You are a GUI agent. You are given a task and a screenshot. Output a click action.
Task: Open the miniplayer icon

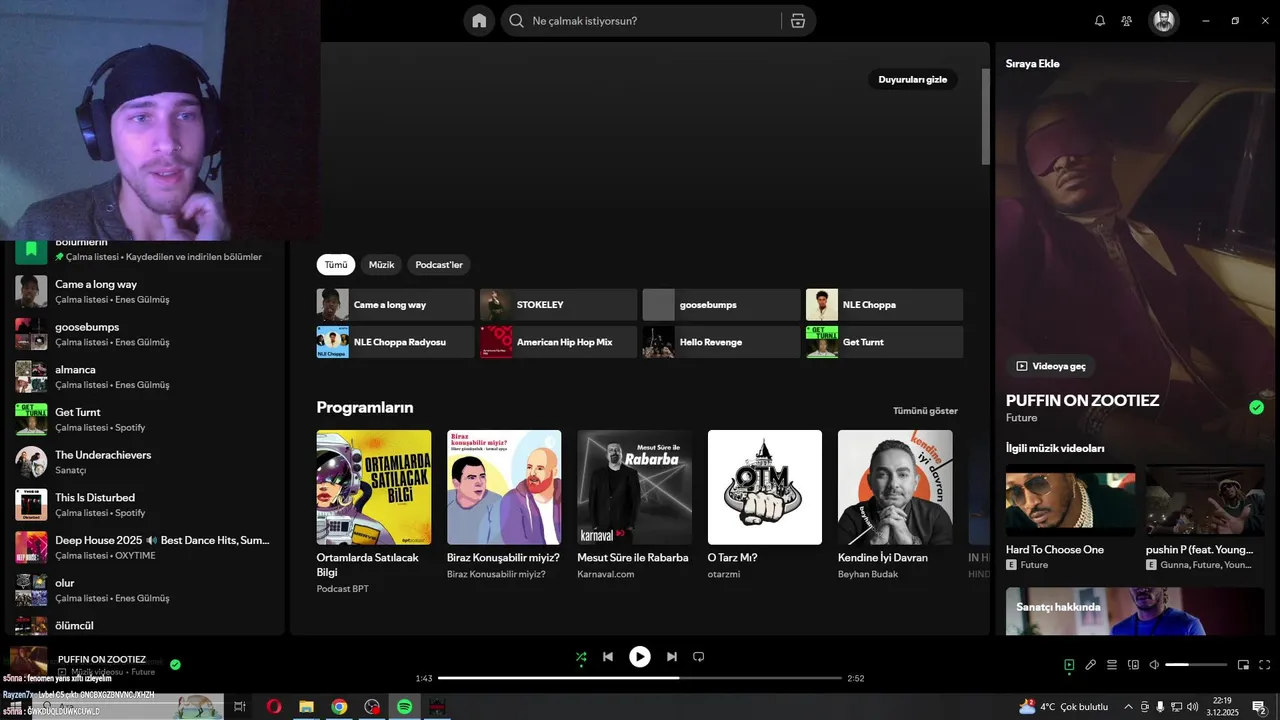click(1243, 665)
